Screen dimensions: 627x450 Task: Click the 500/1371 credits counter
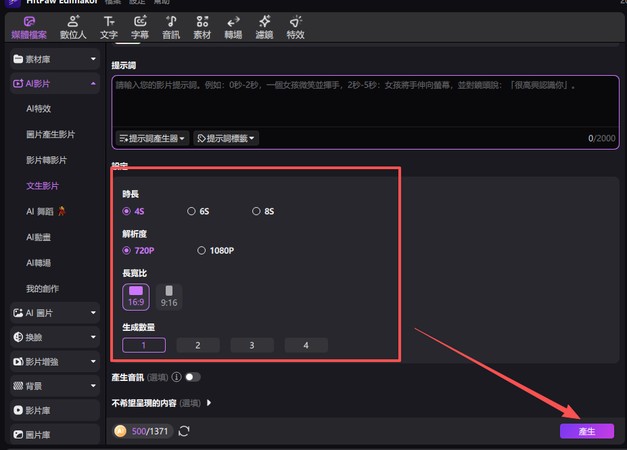150,431
